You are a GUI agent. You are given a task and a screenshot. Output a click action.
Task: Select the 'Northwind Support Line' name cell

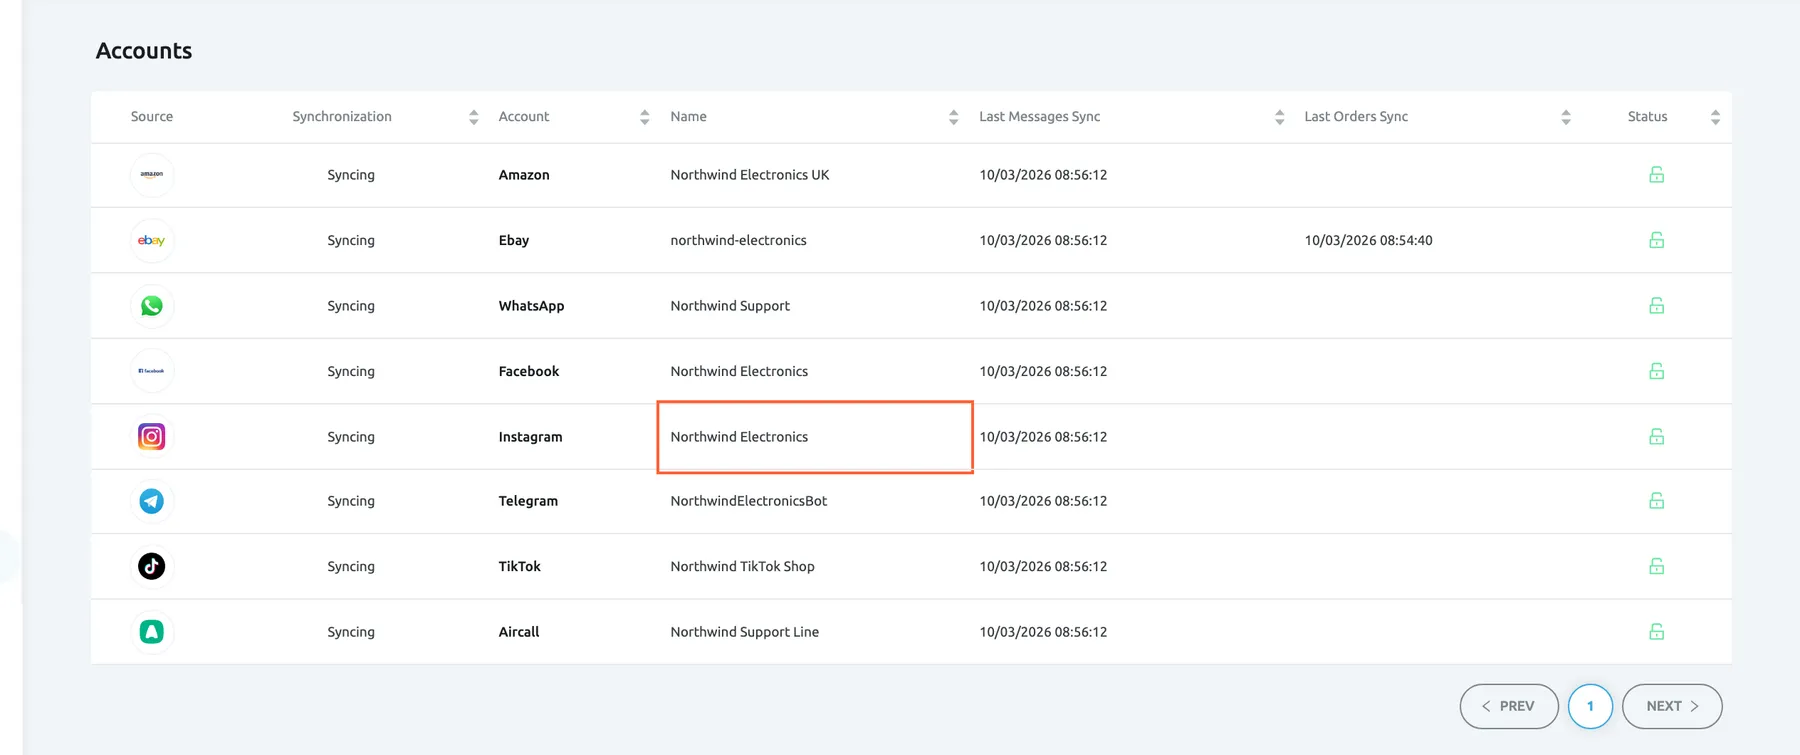(745, 632)
